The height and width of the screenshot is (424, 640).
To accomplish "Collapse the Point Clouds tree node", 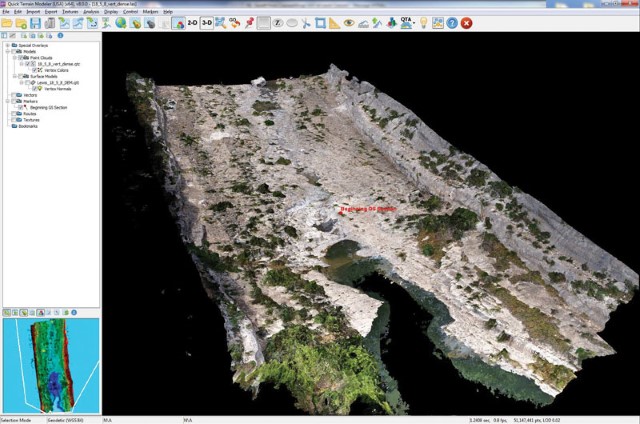I will coord(15,58).
